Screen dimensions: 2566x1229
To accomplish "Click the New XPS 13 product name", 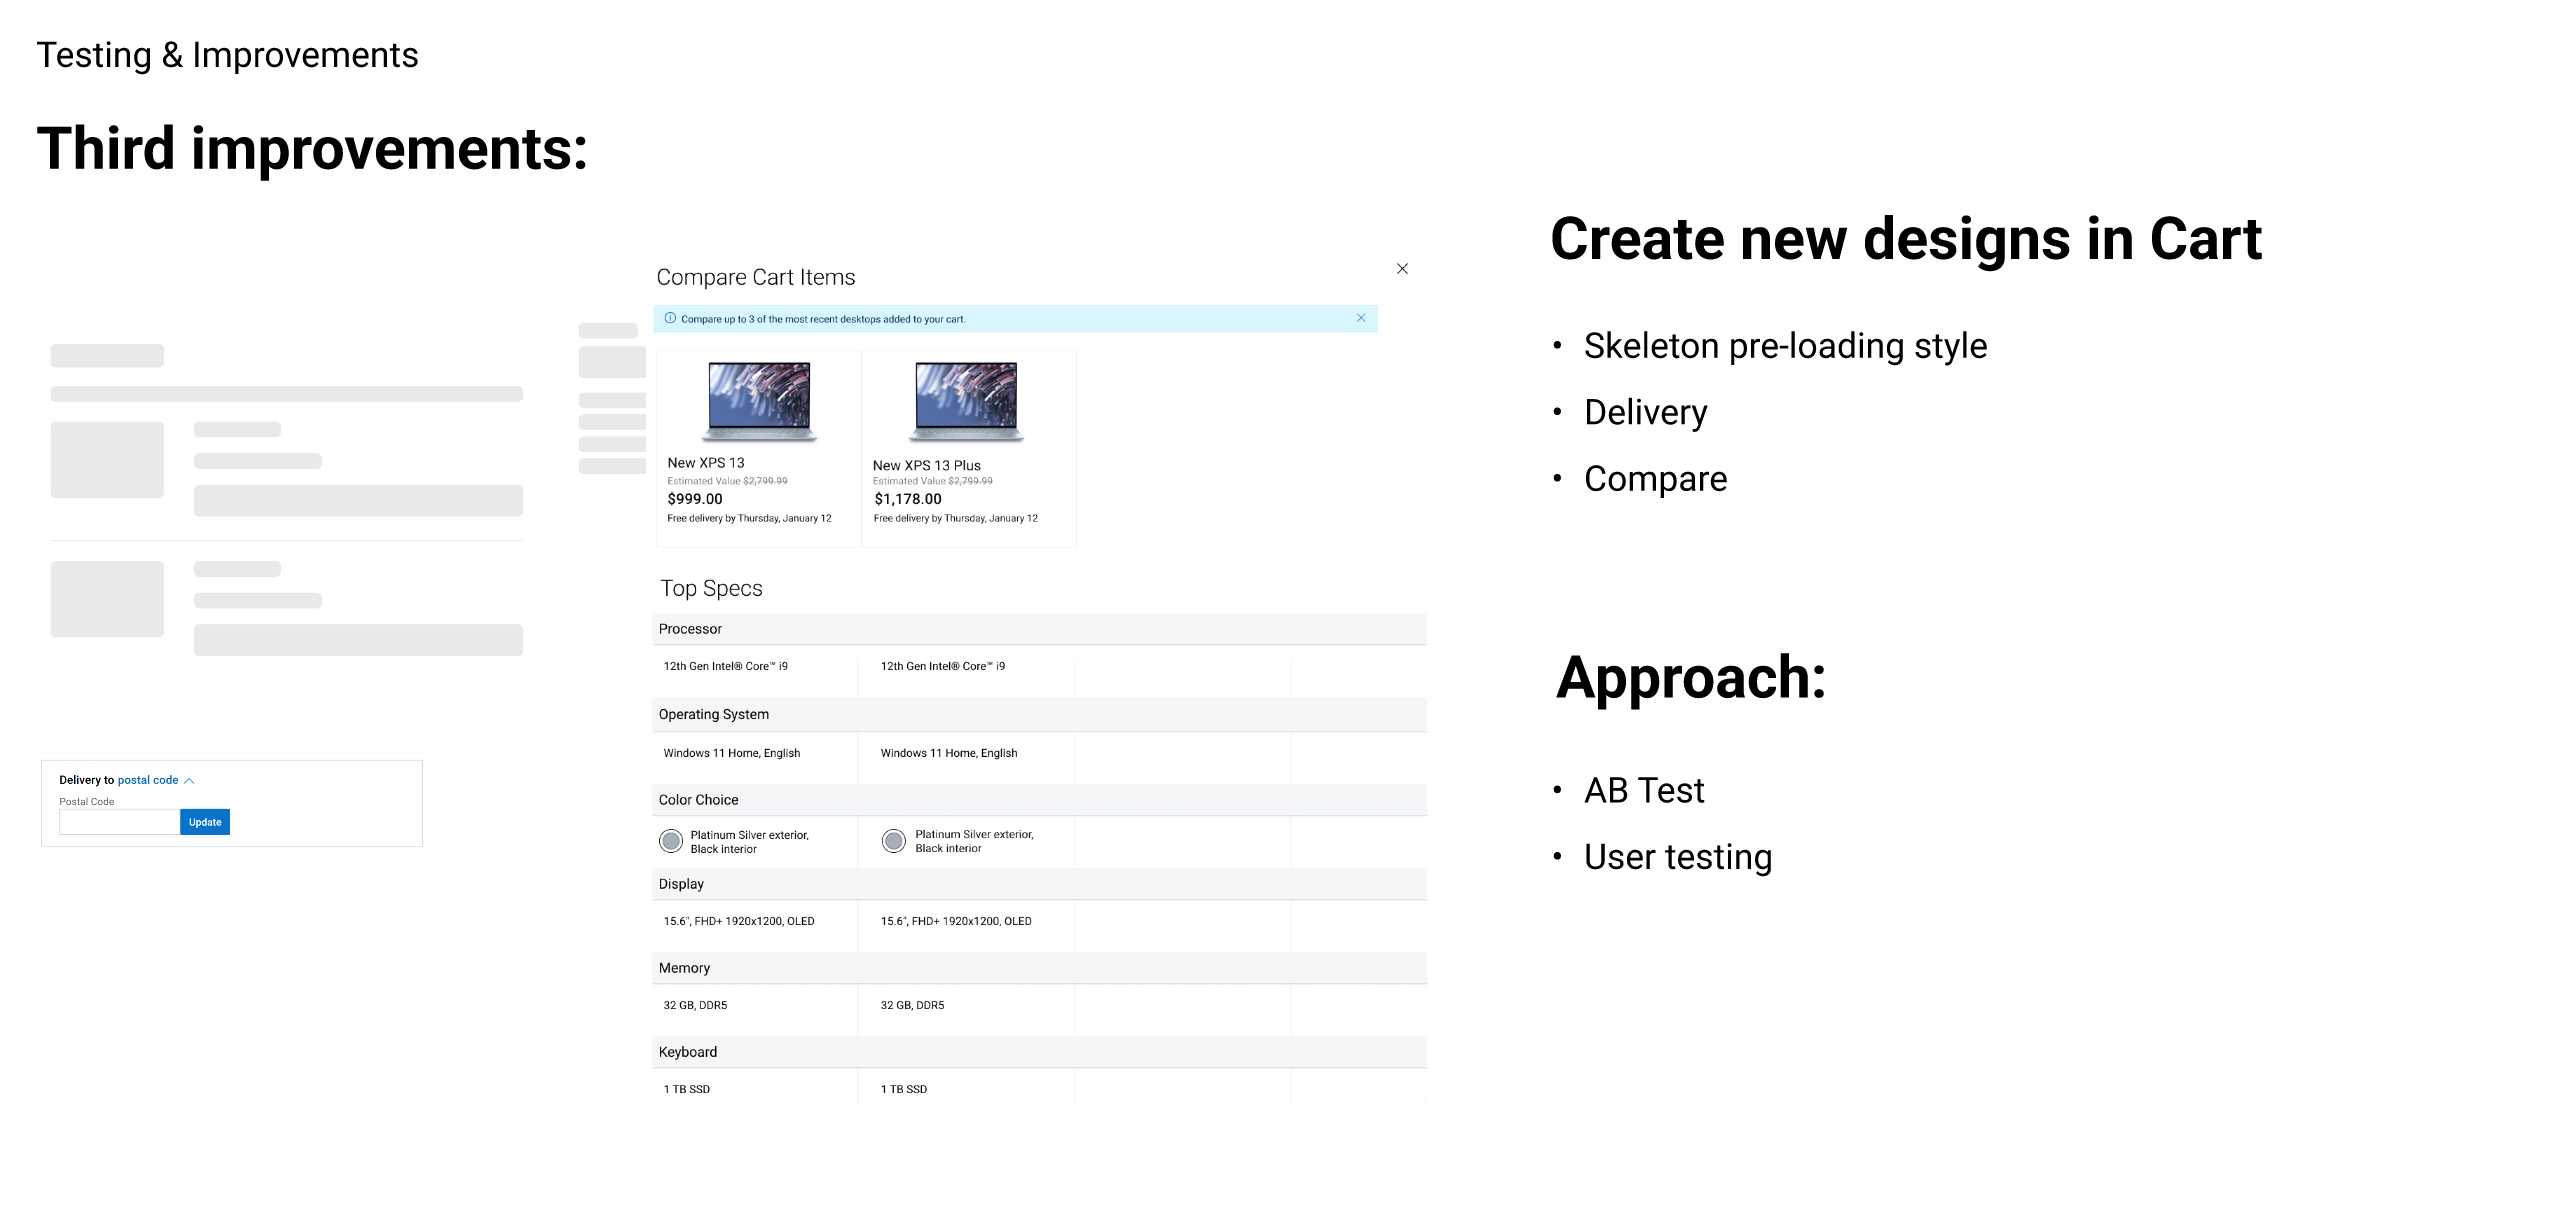I will point(706,463).
